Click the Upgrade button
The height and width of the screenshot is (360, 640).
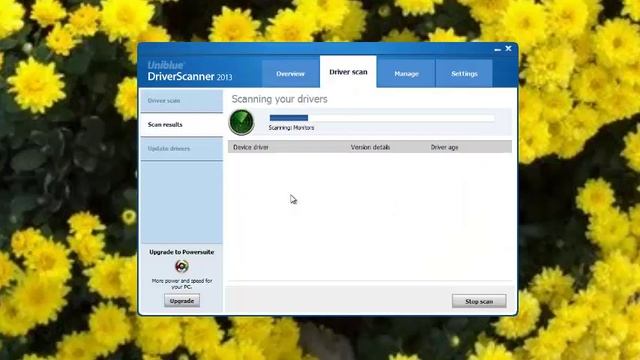pos(182,301)
